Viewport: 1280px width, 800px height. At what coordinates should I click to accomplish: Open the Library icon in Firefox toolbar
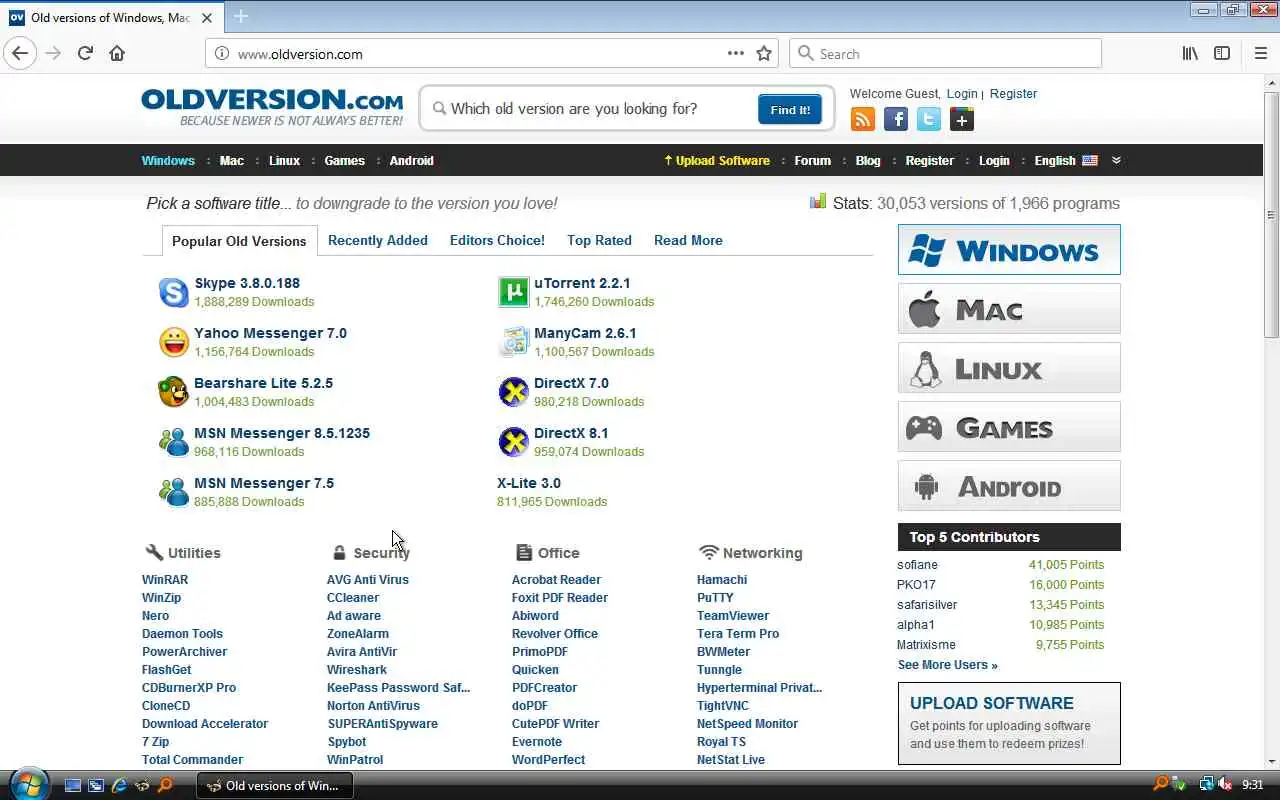point(1190,54)
